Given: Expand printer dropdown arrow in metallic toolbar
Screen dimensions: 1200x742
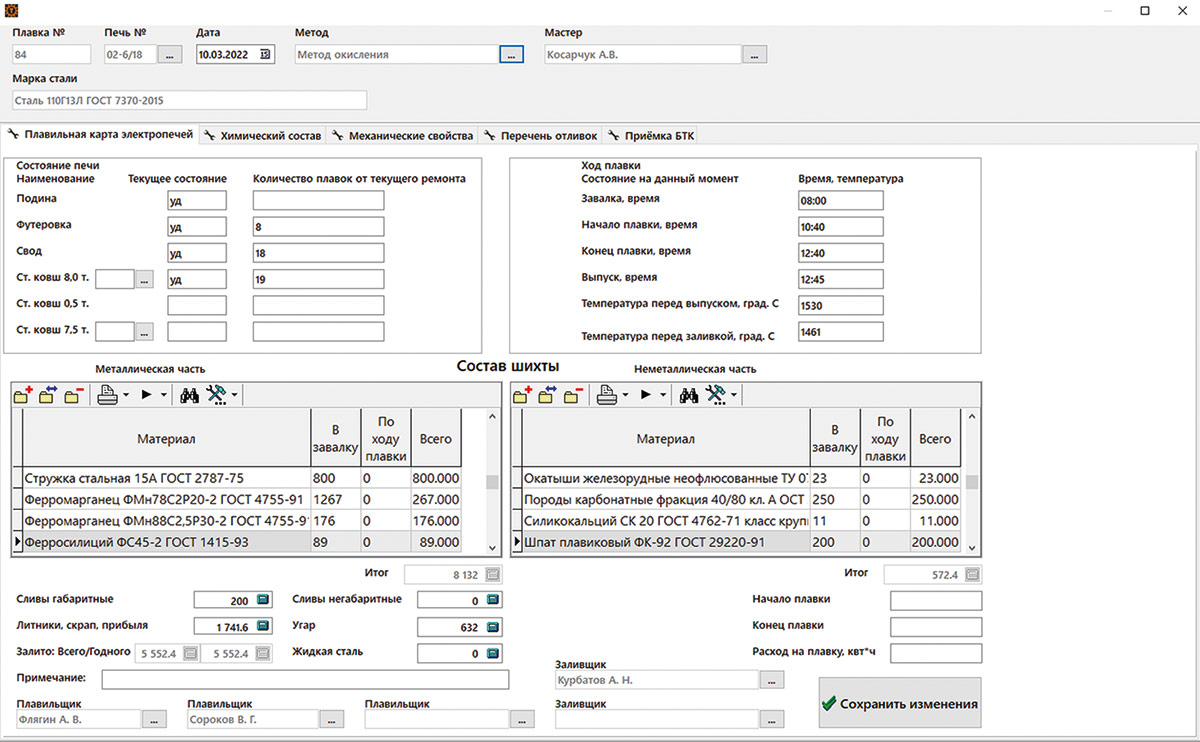Looking at the screenshot, I should coord(126,396).
